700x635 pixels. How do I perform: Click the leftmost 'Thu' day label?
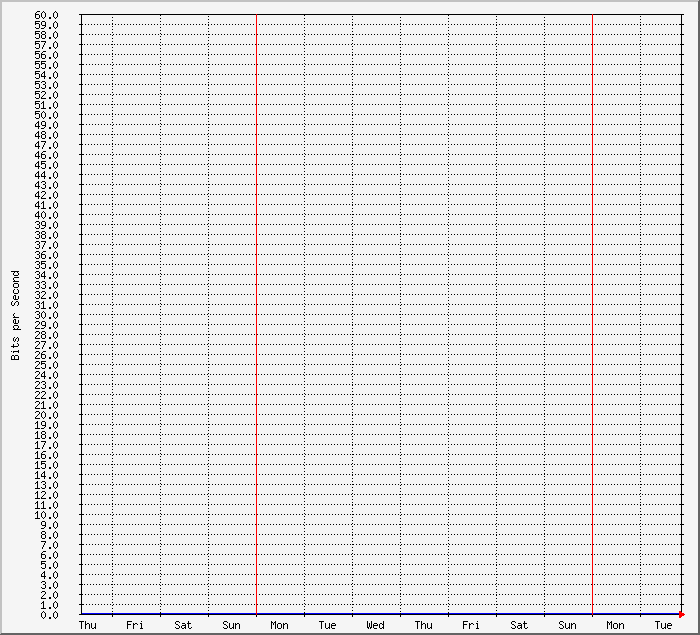click(x=87, y=626)
